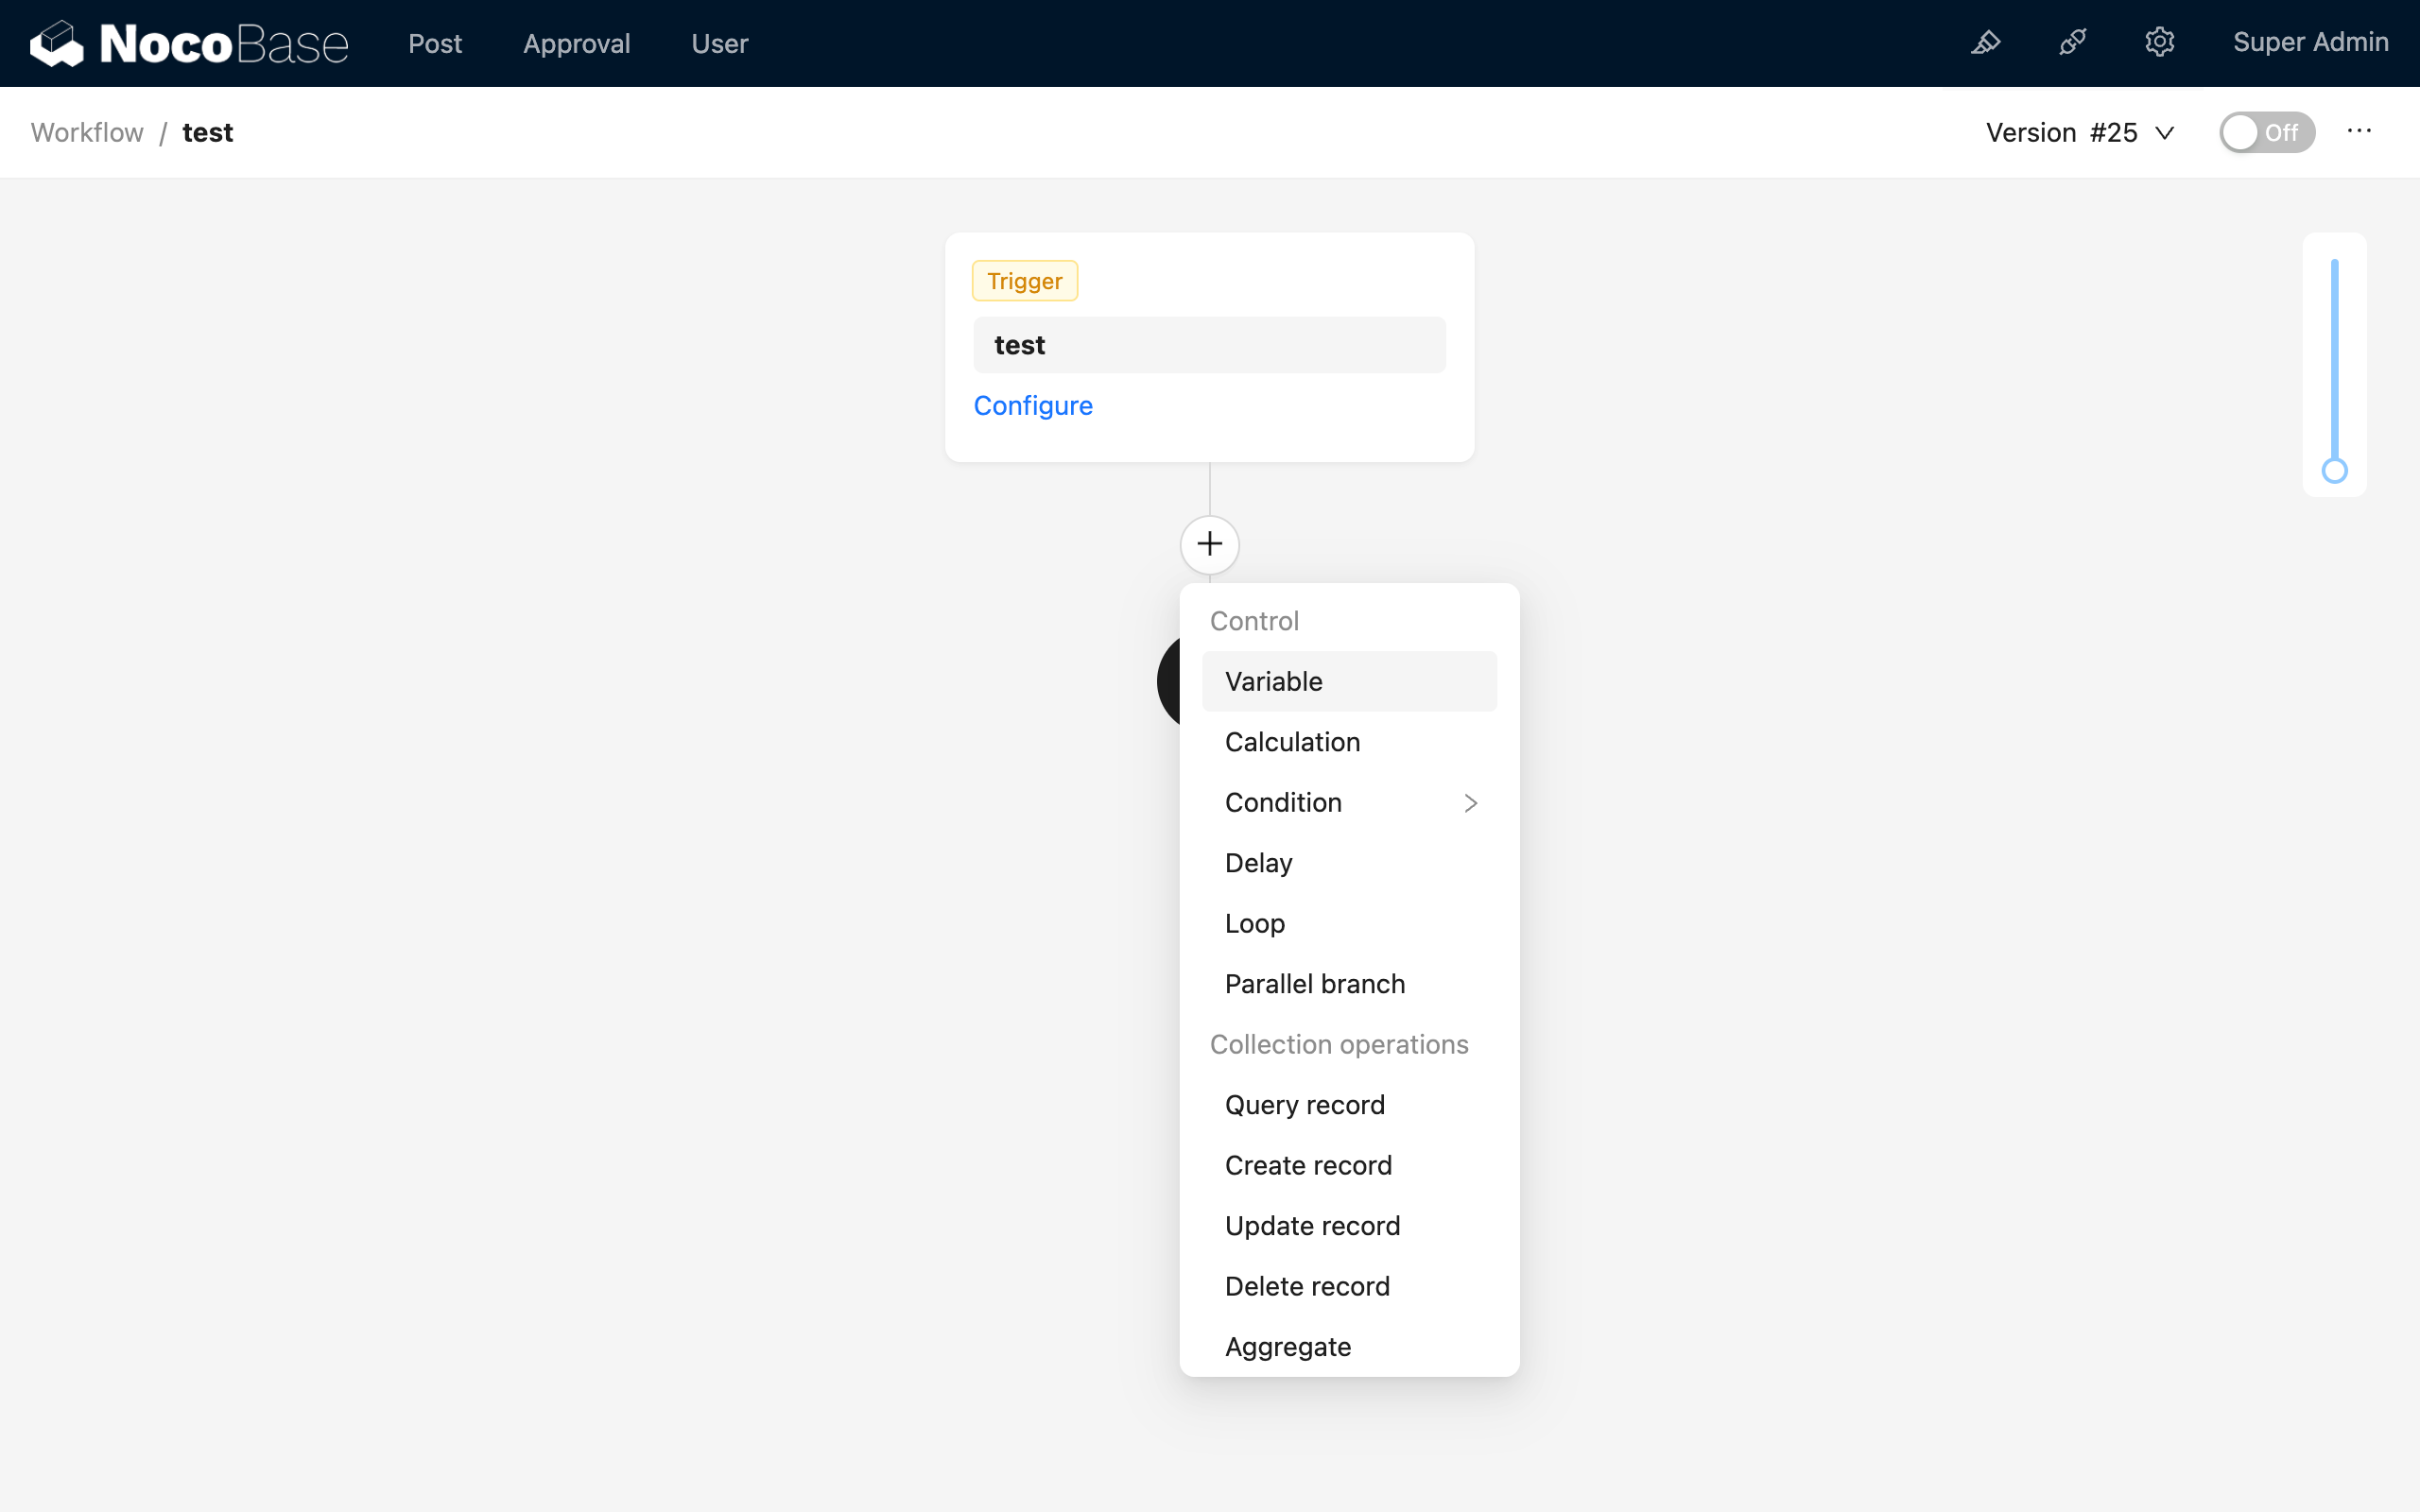Viewport: 2420px width, 1512px height.
Task: Click the plus add-node button
Action: tap(1209, 544)
